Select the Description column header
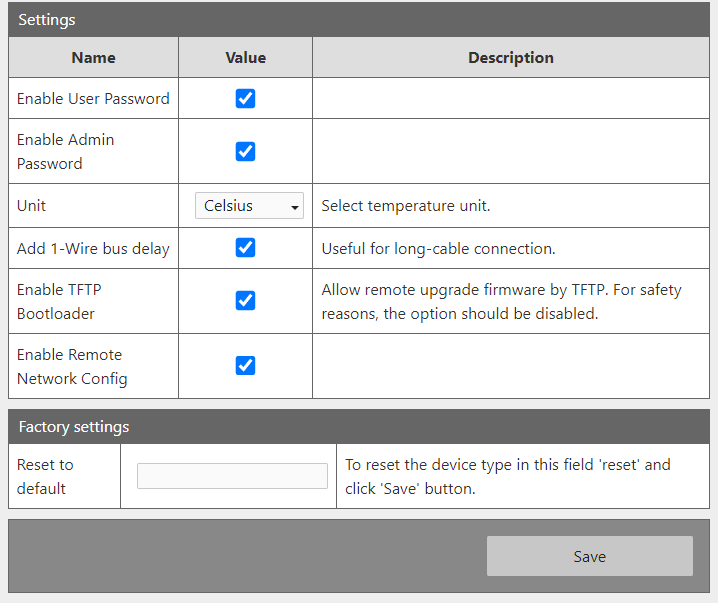 [x=510, y=58]
